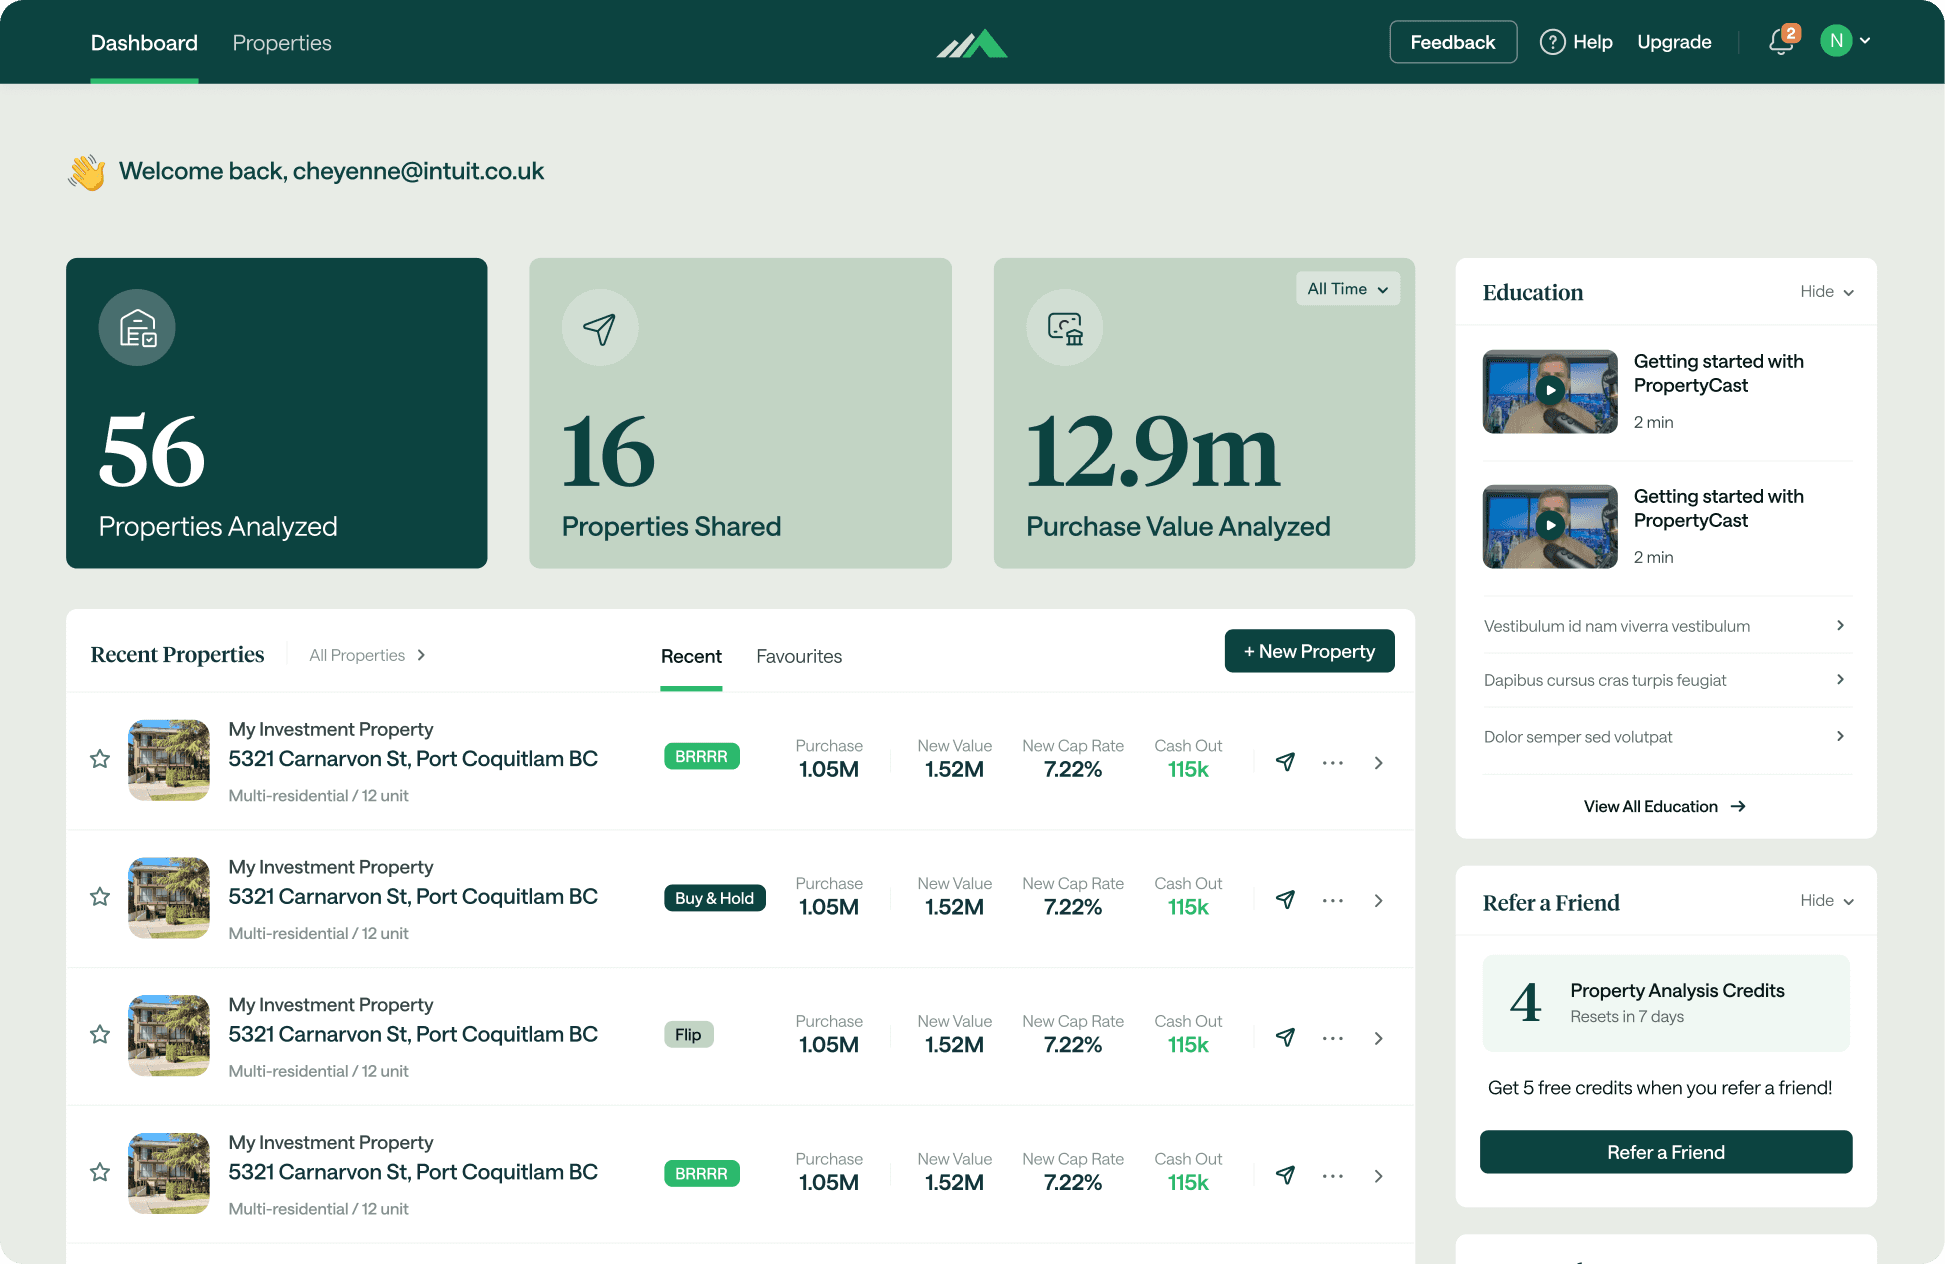
Task: Open more options for Flip property
Action: pyautogui.click(x=1333, y=1039)
